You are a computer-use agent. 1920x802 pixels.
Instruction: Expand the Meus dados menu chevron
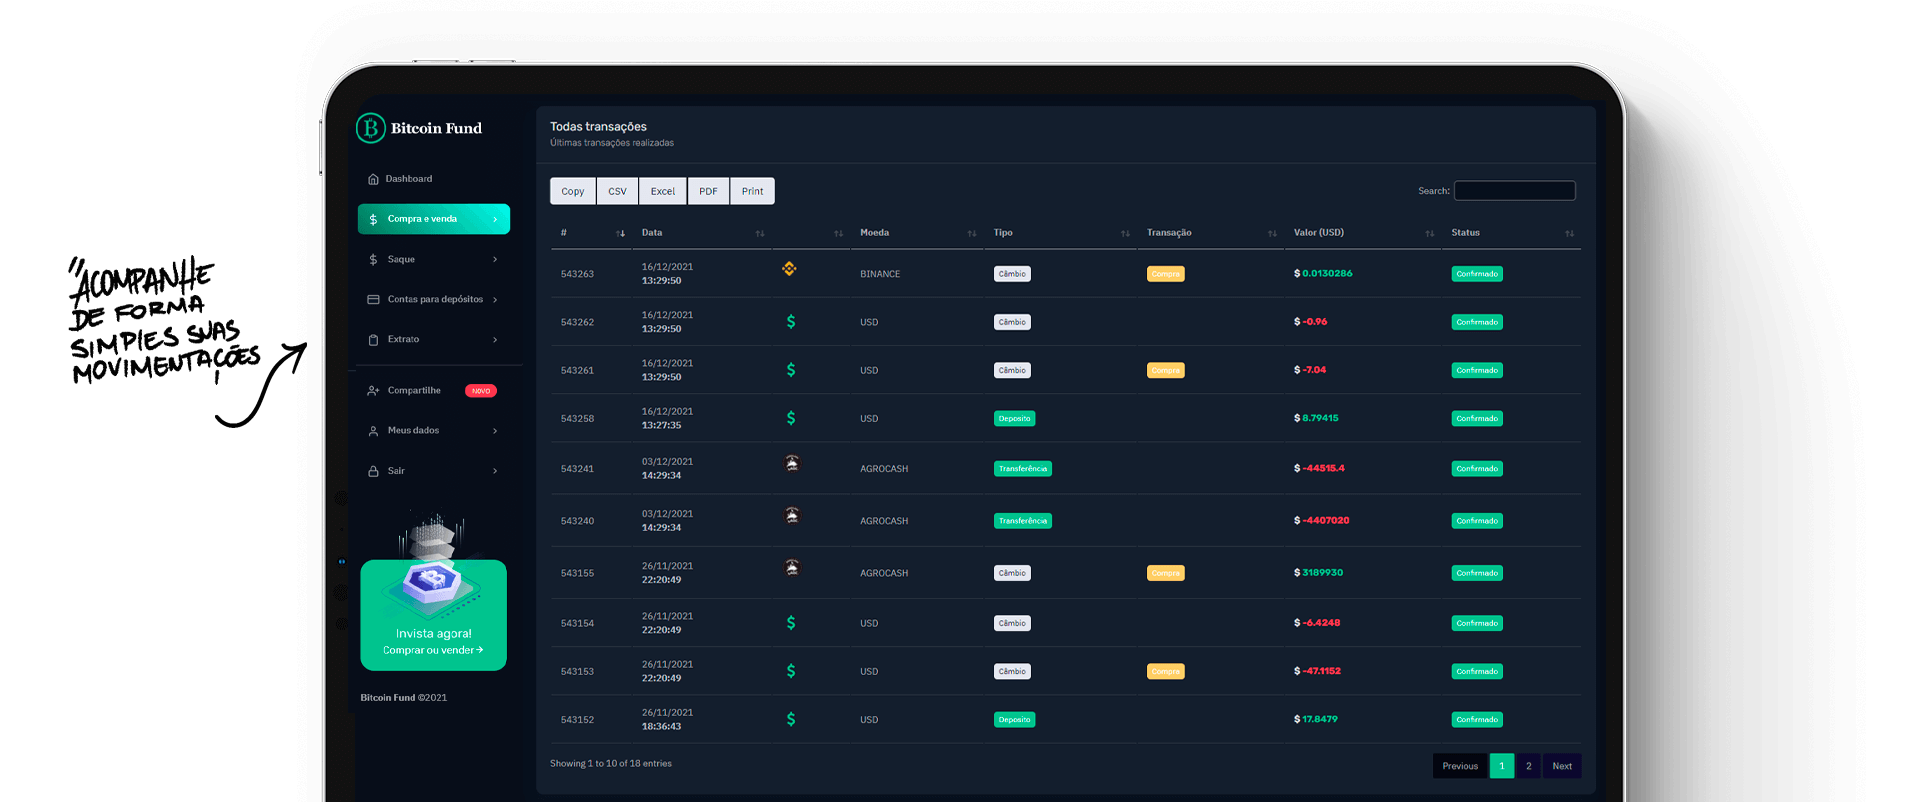point(495,431)
